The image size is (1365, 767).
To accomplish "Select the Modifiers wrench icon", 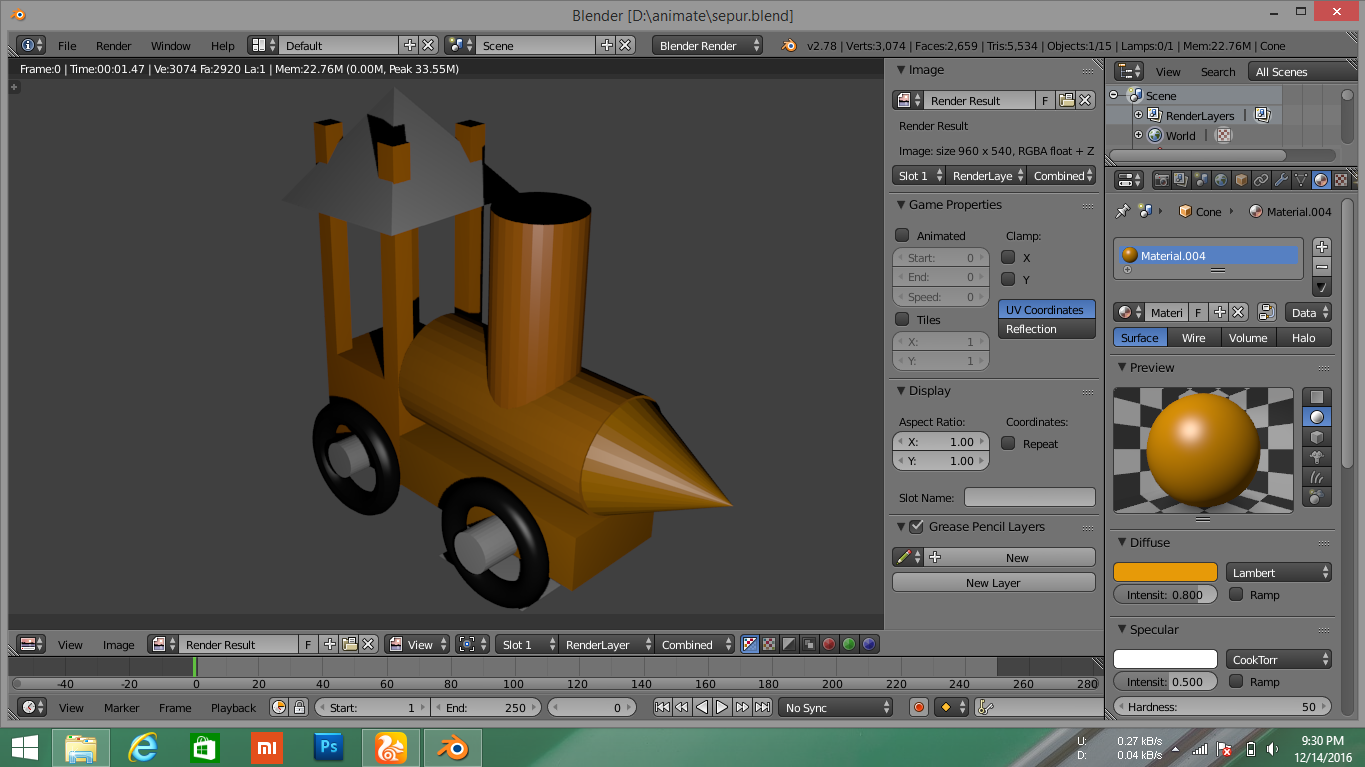I will [x=1281, y=180].
